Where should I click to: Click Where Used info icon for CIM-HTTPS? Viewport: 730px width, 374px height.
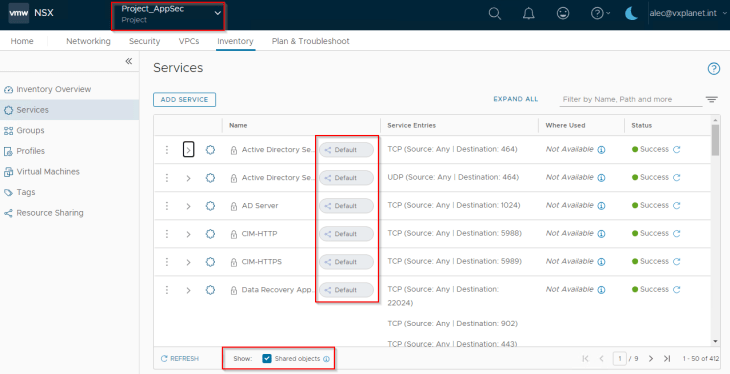point(601,262)
